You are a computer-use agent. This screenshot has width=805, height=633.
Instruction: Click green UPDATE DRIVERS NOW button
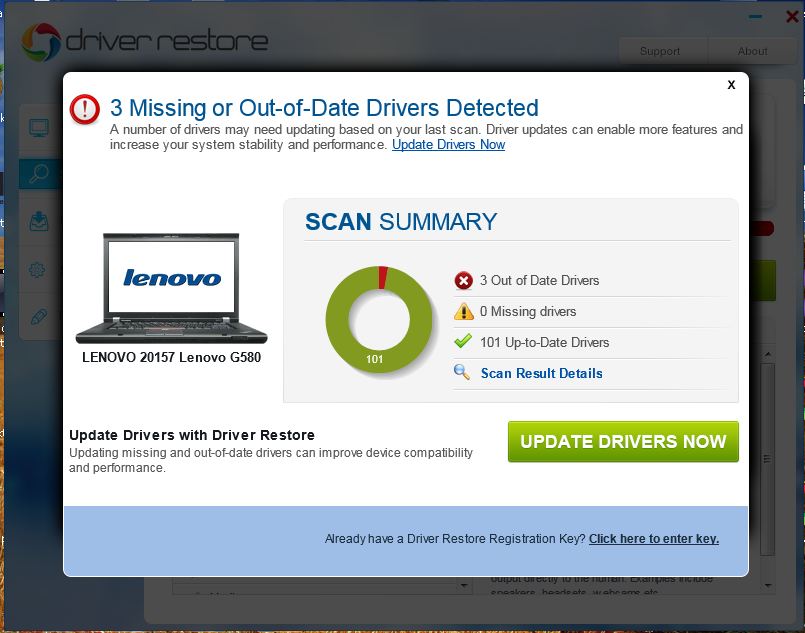pos(623,442)
